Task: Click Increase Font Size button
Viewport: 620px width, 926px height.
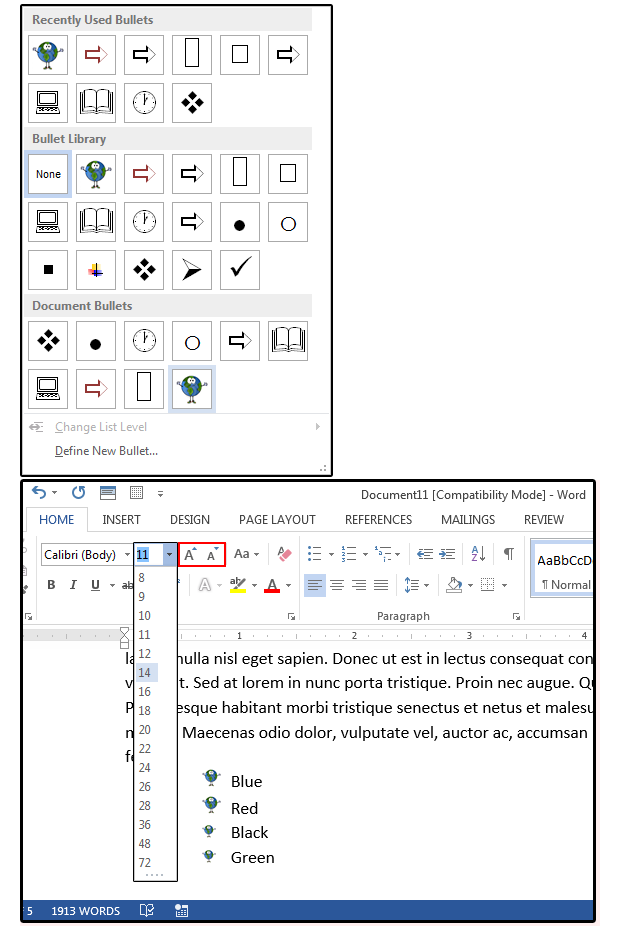Action: click(x=190, y=555)
